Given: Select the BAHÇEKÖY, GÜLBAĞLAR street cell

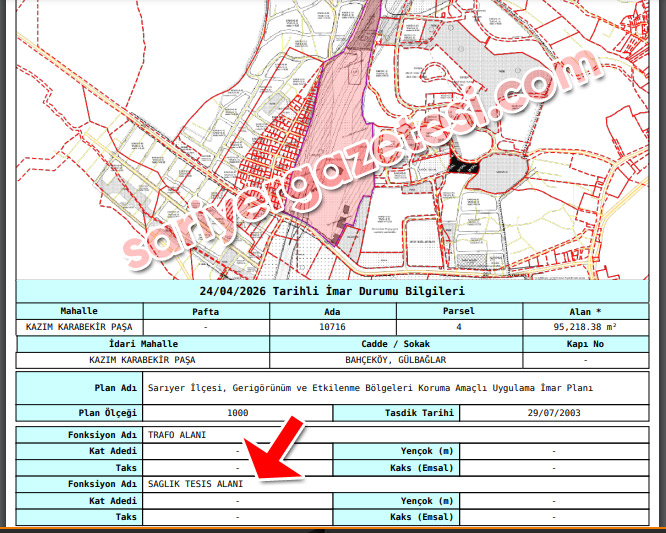Looking at the screenshot, I should 395,359.
